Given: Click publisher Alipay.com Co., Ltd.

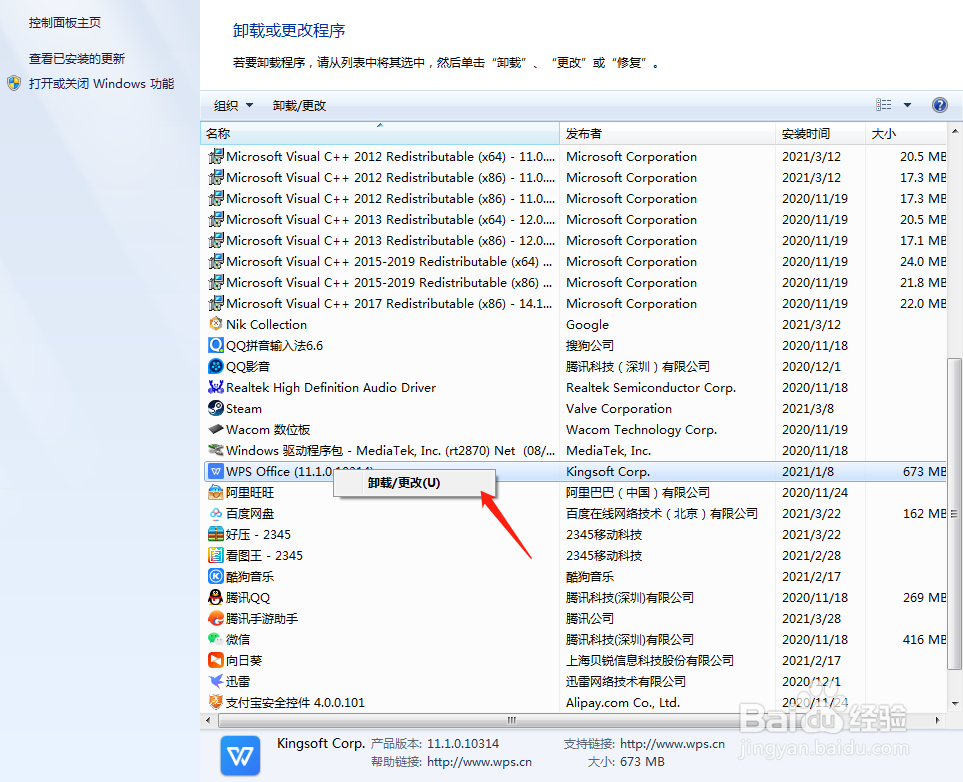Looking at the screenshot, I should click(x=623, y=702).
